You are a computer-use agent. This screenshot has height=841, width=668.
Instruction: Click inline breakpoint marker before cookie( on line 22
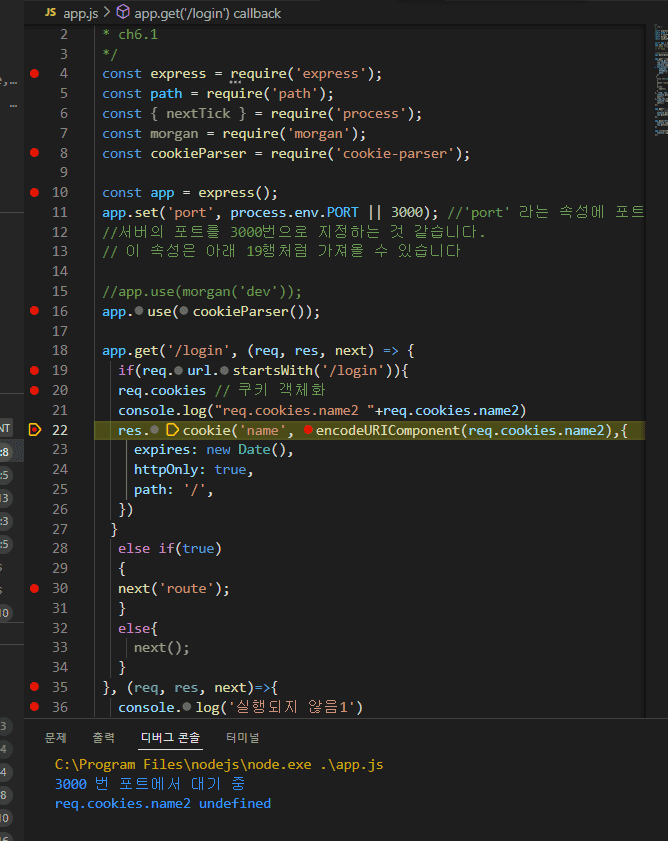pyautogui.click(x=171, y=430)
